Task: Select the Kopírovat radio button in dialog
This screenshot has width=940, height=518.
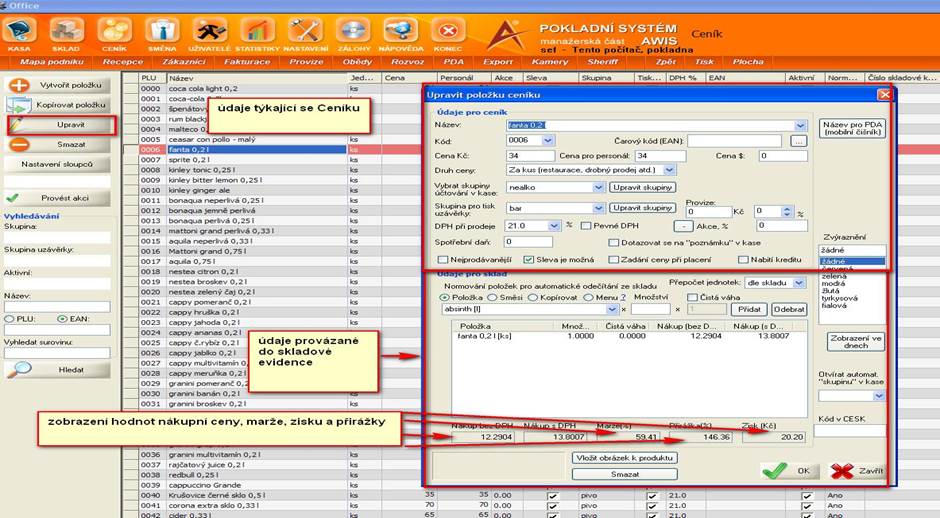Action: point(532,297)
